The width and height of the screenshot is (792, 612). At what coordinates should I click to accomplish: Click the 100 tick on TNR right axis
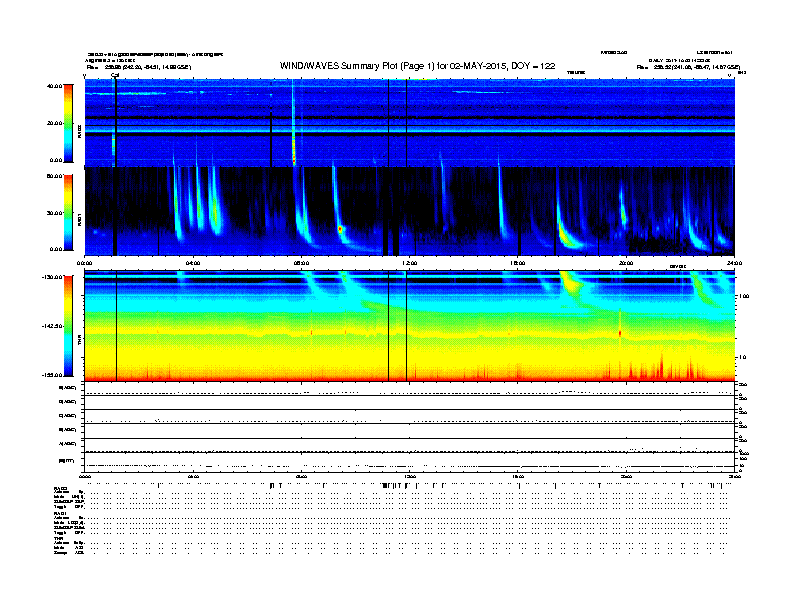tap(744, 296)
